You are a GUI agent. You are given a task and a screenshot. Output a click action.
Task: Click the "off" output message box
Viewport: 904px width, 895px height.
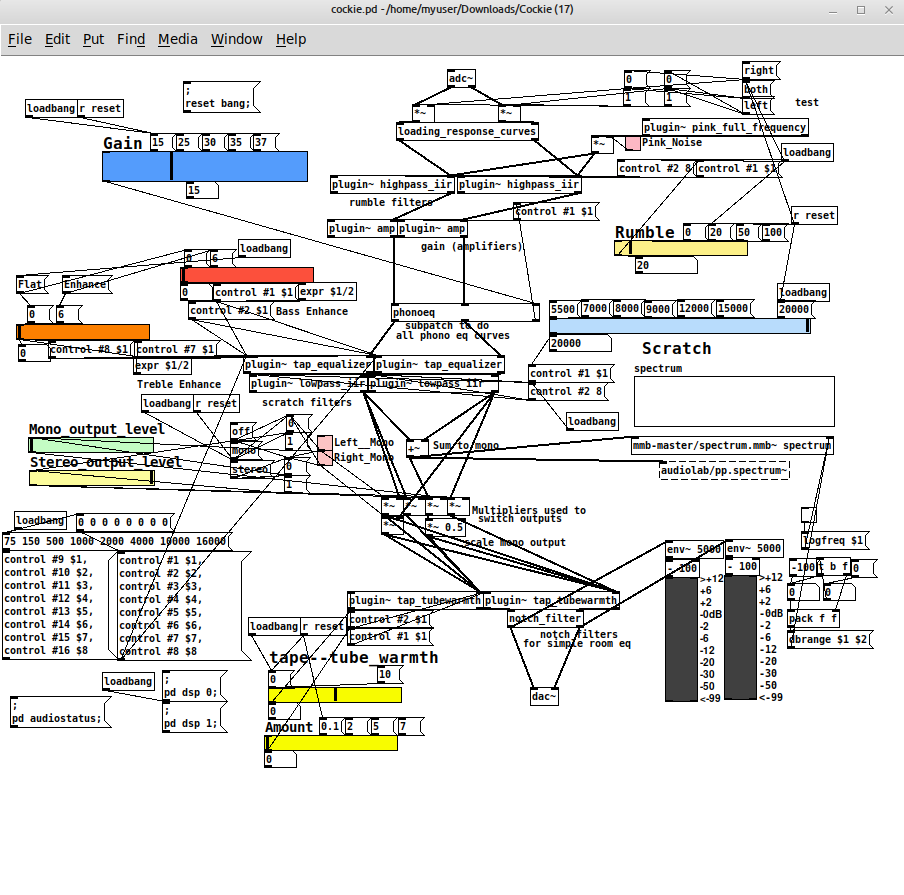point(243,431)
